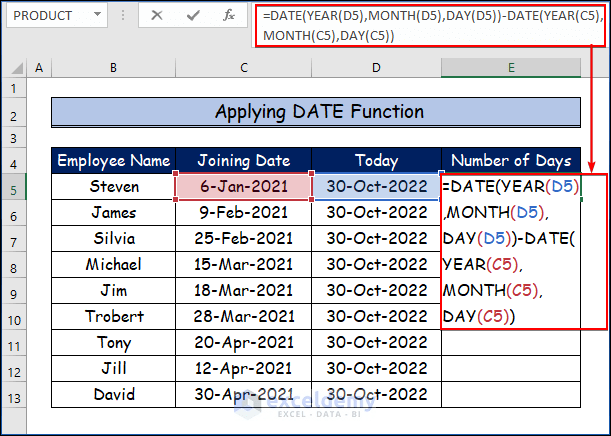
Task: Click the 'Today' header cell
Action: click(376, 161)
